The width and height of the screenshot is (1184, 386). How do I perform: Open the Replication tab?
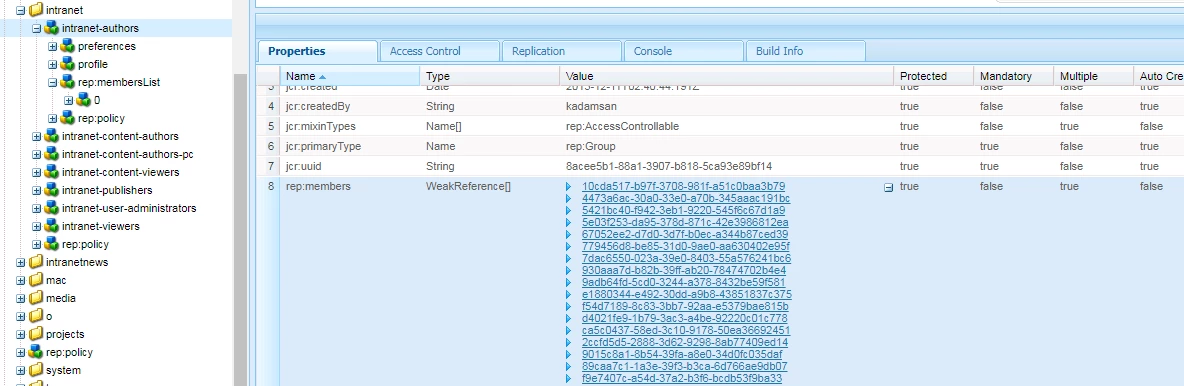(x=538, y=51)
